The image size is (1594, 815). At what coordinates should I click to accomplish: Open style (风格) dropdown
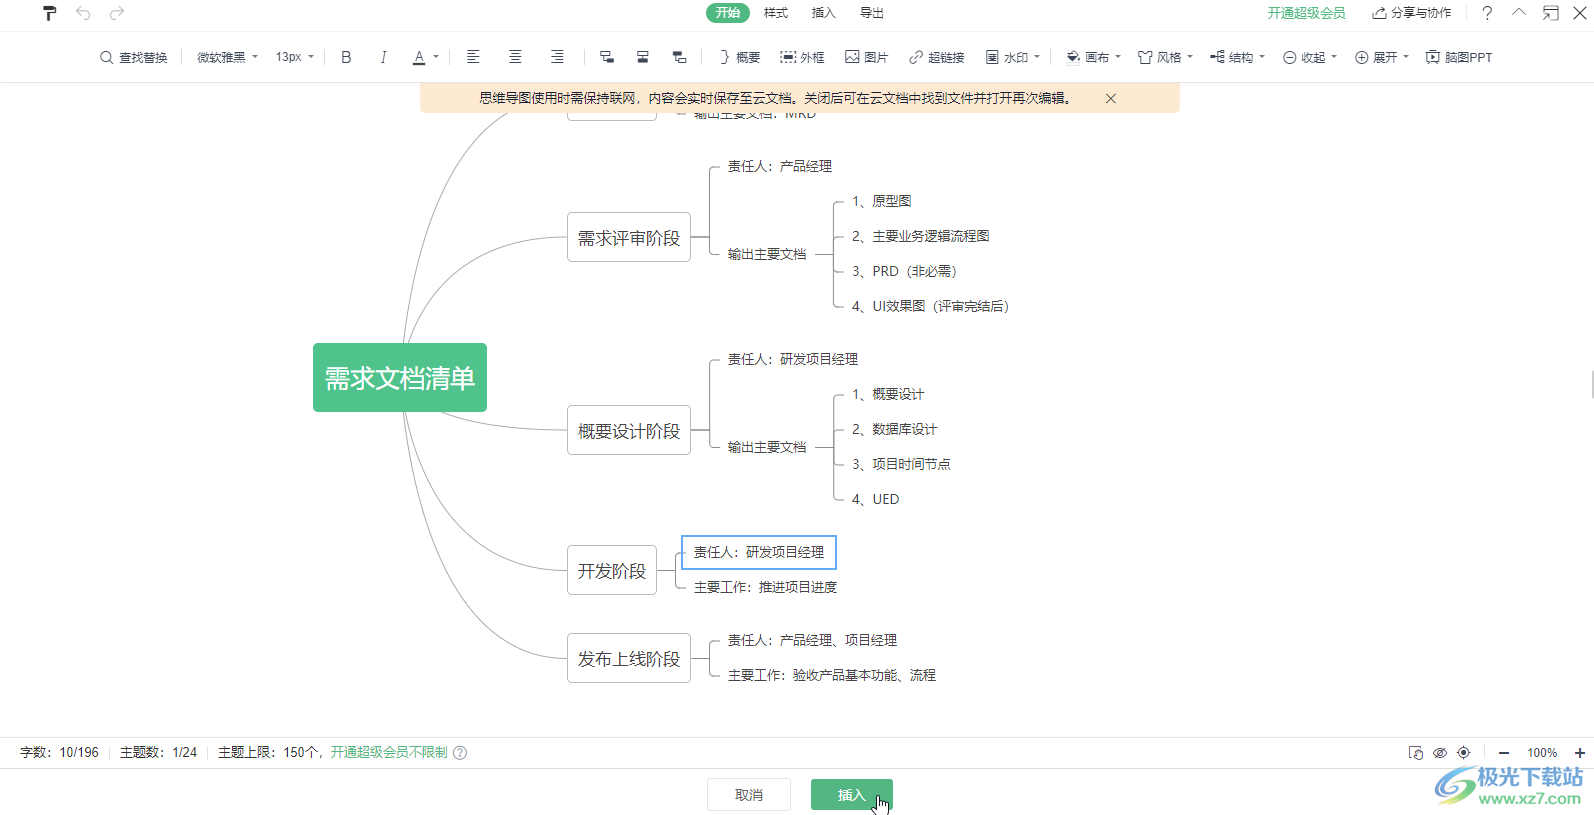click(x=1165, y=57)
